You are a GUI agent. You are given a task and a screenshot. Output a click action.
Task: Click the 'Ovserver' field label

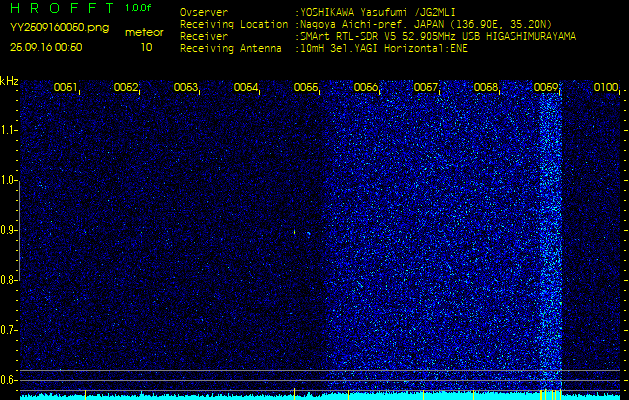point(204,12)
